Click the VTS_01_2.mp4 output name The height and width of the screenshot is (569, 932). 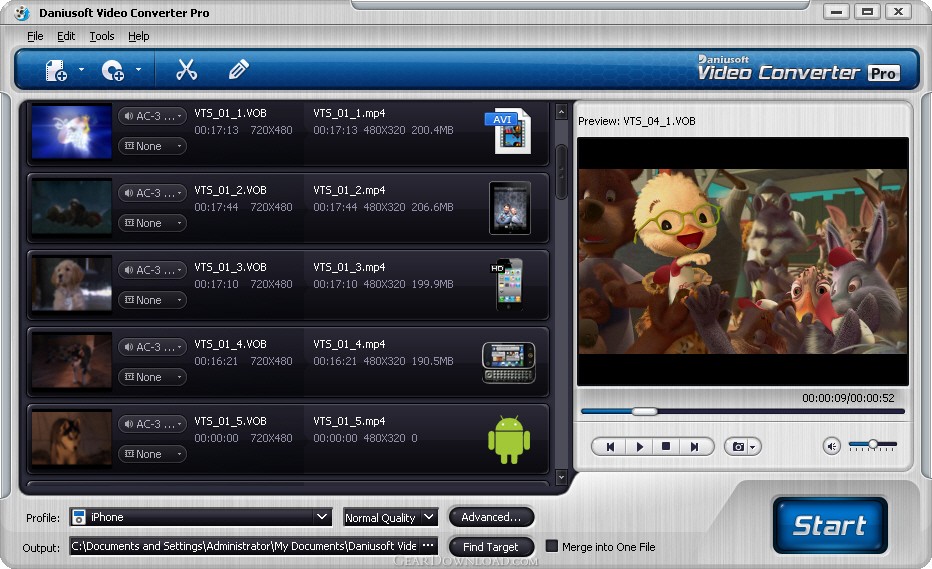(x=349, y=190)
